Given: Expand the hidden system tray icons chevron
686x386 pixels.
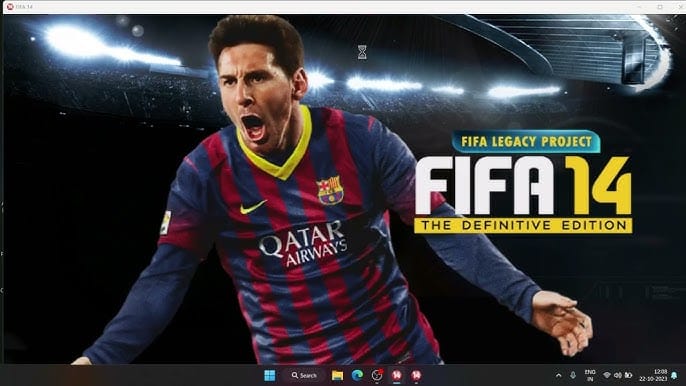Looking at the screenshot, I should click(x=559, y=375).
